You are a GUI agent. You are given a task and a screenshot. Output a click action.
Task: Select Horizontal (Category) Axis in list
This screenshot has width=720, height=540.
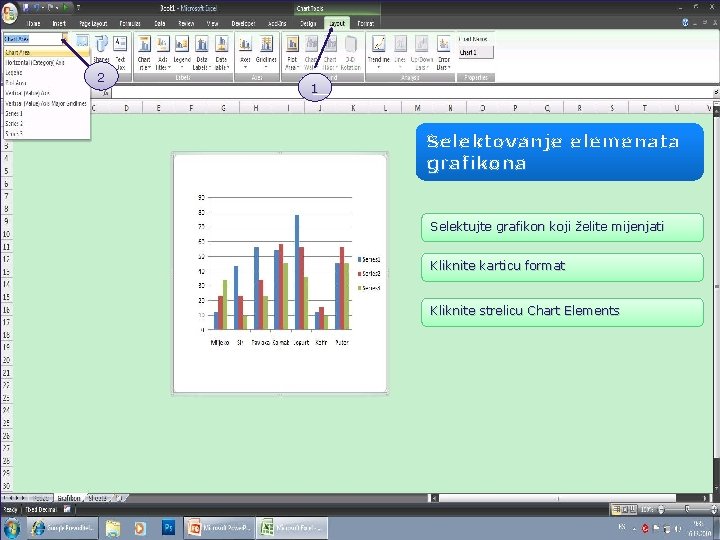(x=46, y=62)
